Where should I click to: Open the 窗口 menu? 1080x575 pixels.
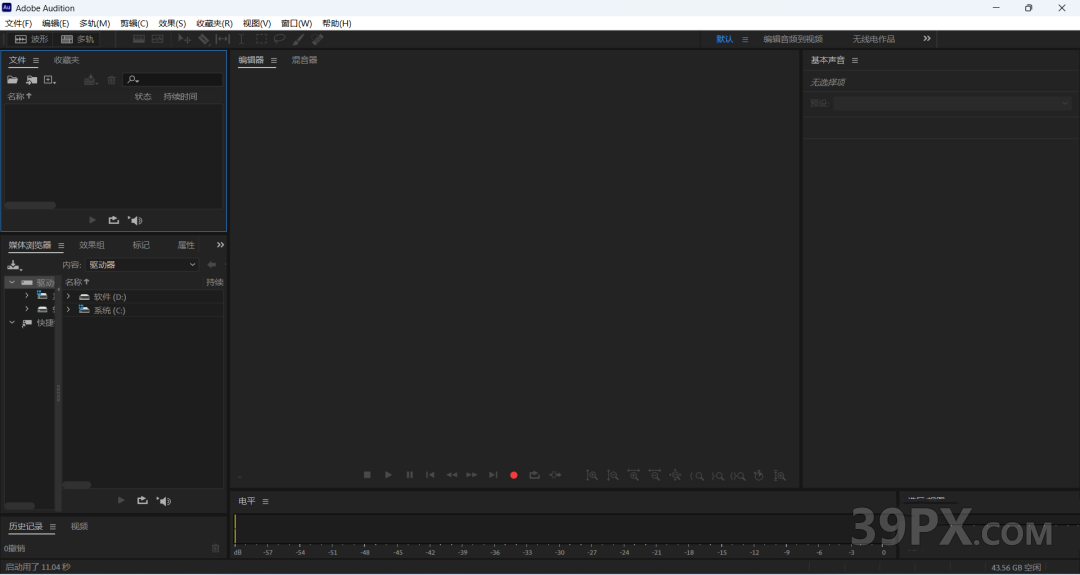tap(296, 23)
